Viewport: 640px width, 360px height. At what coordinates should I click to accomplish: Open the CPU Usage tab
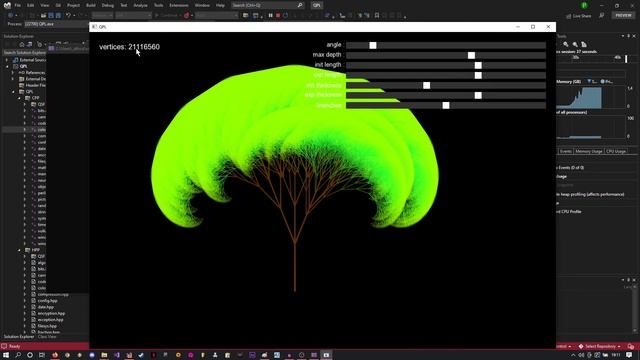click(x=616, y=151)
